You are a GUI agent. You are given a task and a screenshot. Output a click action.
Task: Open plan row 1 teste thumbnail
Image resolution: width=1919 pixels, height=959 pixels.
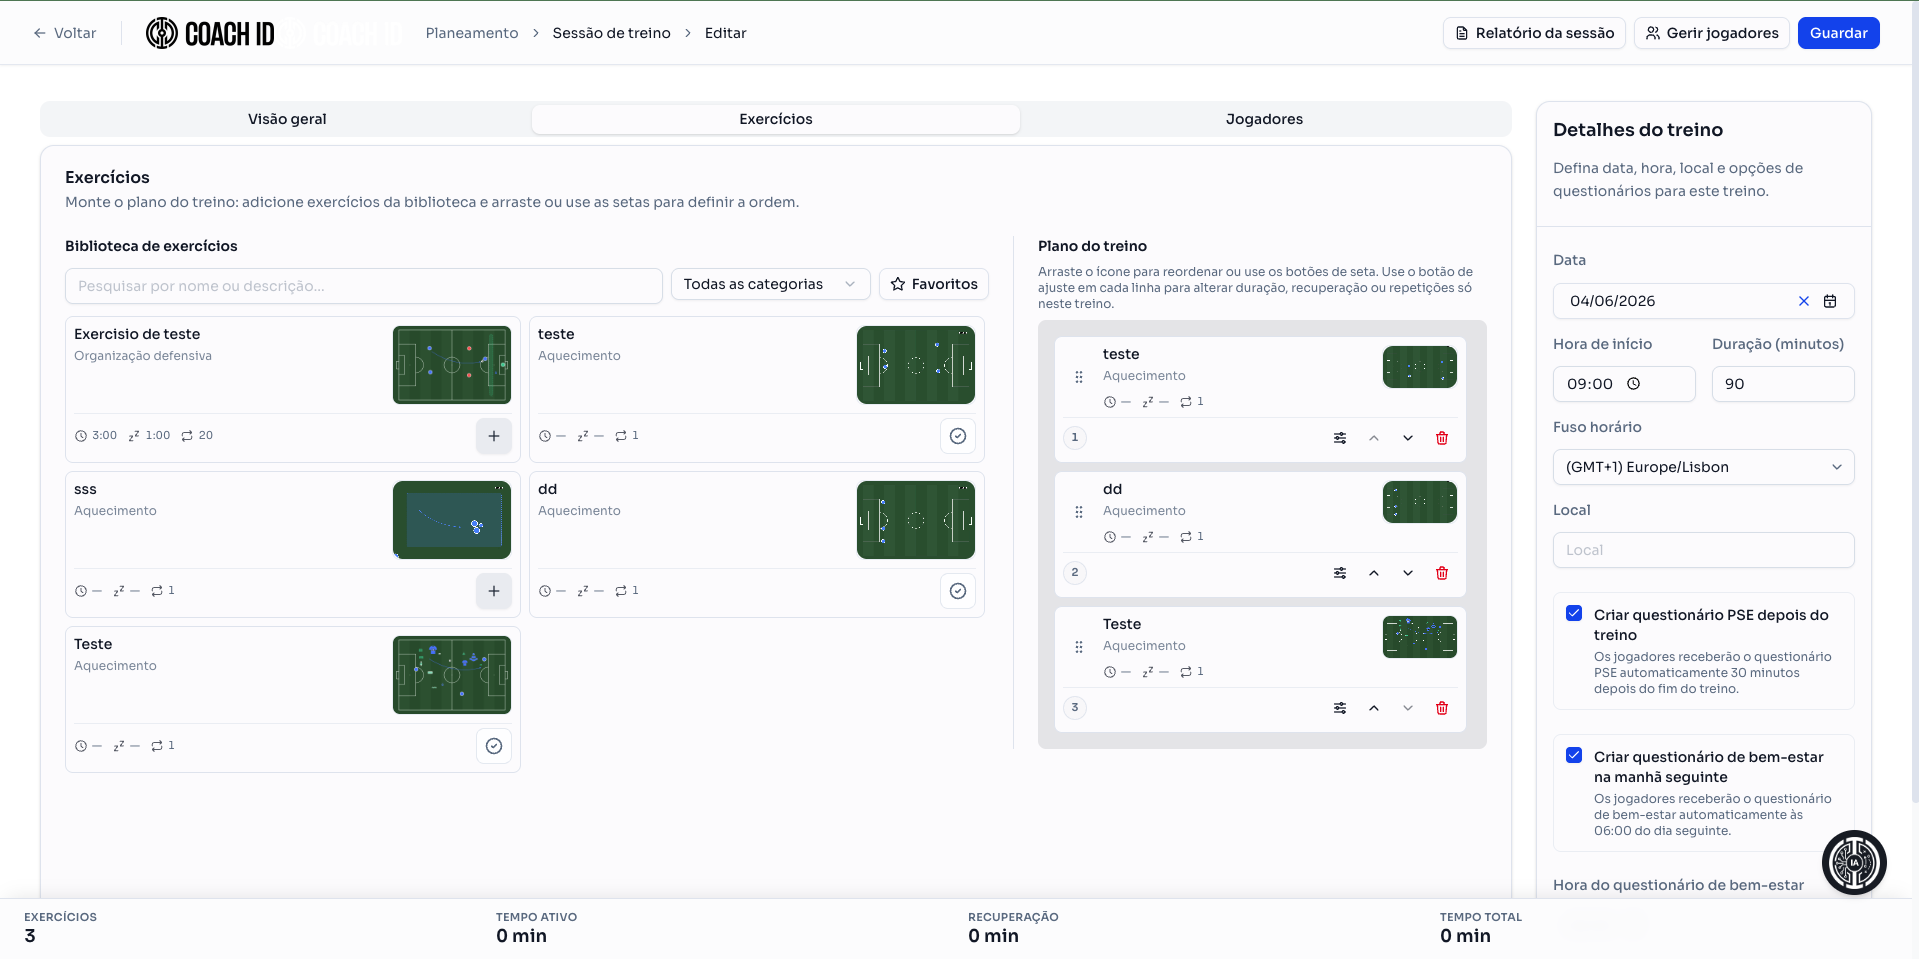1420,367
